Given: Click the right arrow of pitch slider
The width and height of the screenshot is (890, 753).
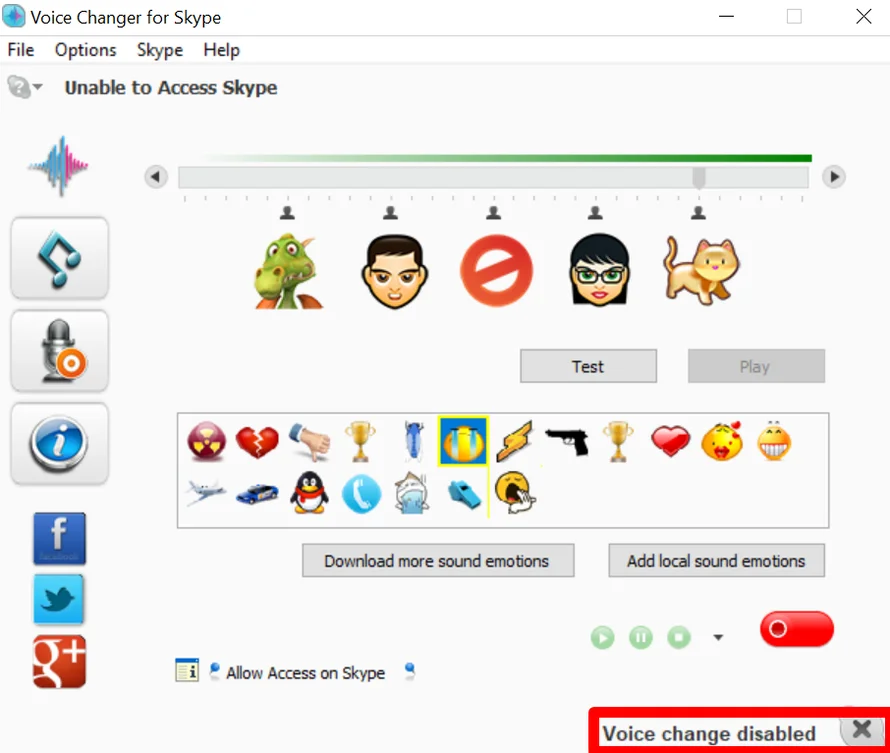Looking at the screenshot, I should (x=834, y=176).
